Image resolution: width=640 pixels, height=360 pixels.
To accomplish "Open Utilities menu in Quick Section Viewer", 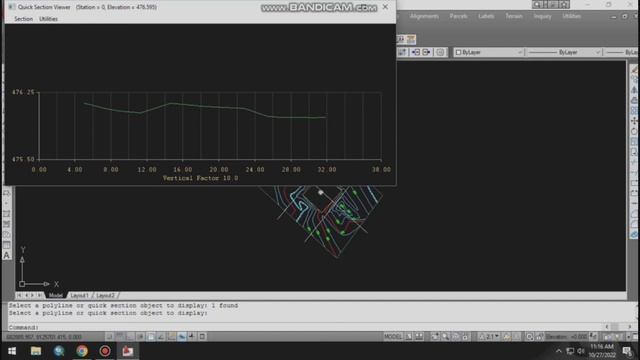I will [48, 19].
